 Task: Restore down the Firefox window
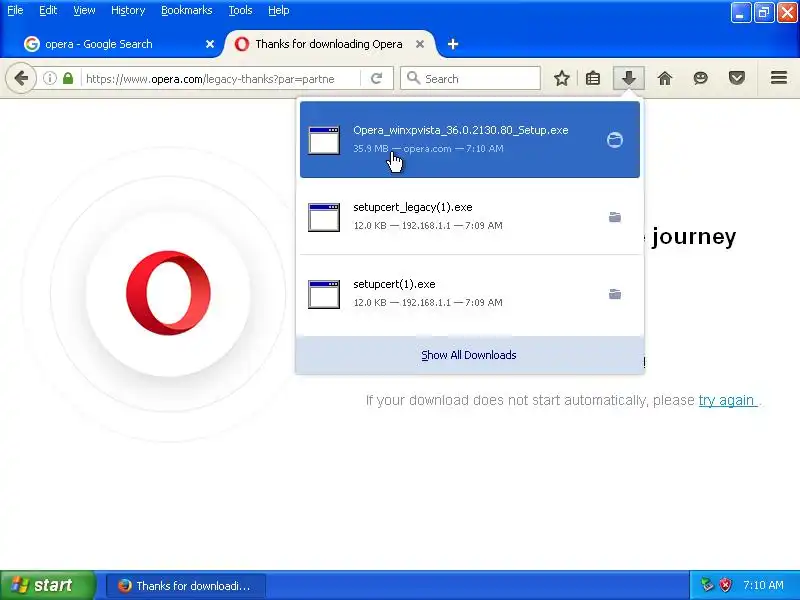(x=764, y=12)
